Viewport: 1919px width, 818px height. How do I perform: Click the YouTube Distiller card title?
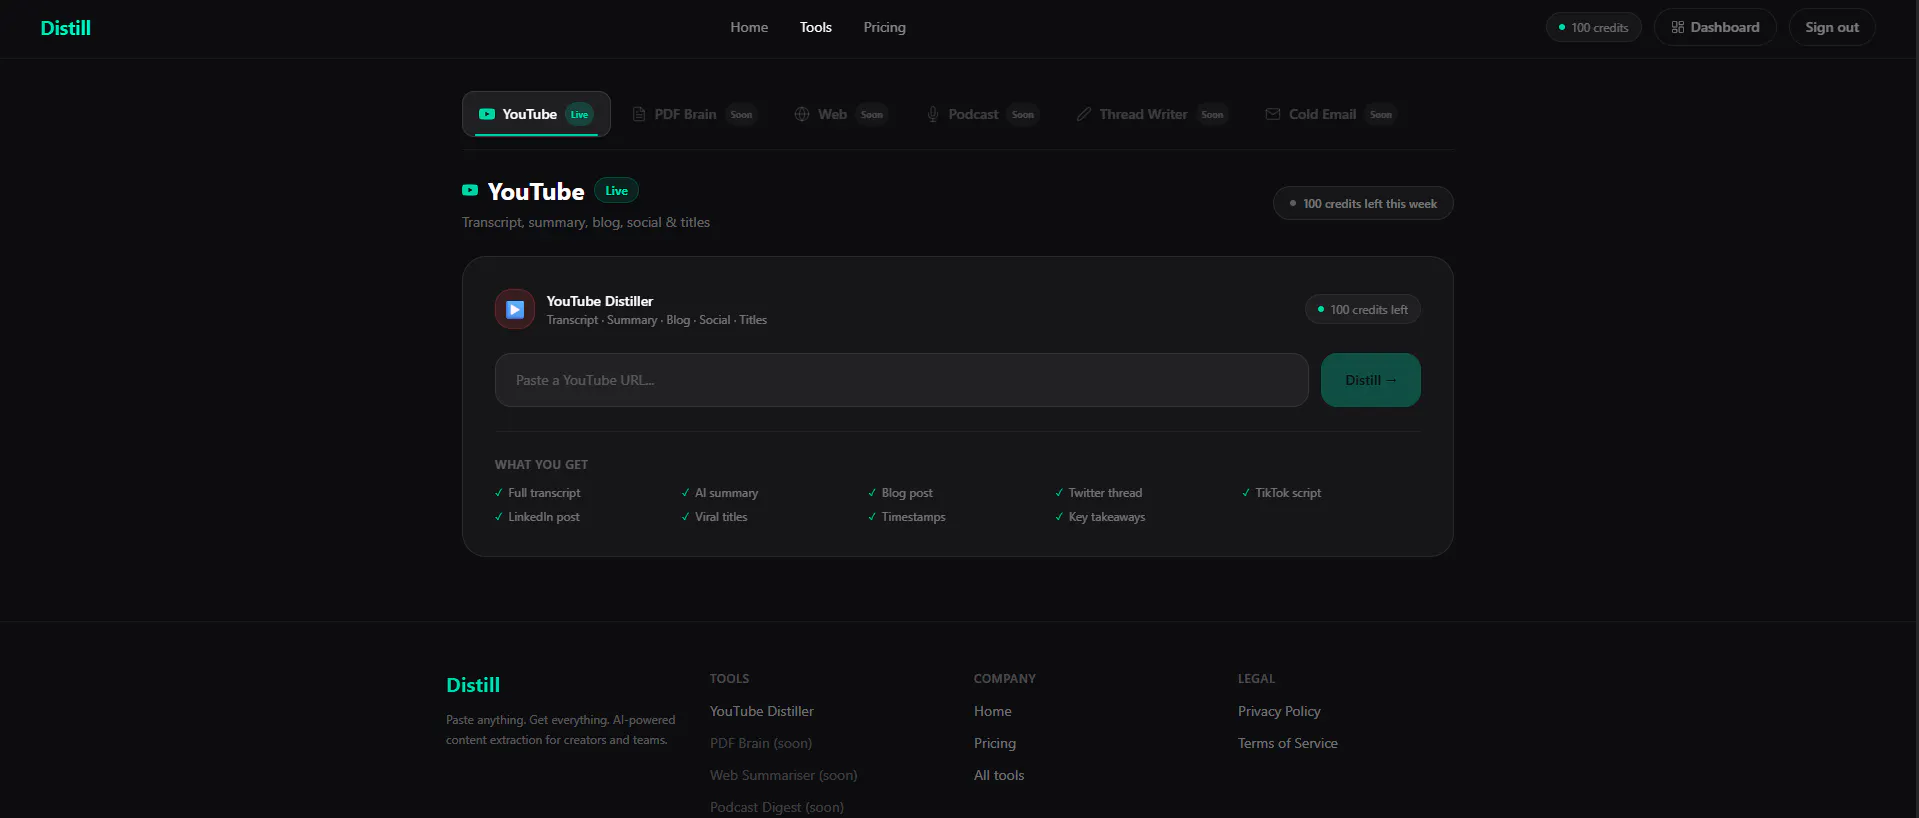600,301
